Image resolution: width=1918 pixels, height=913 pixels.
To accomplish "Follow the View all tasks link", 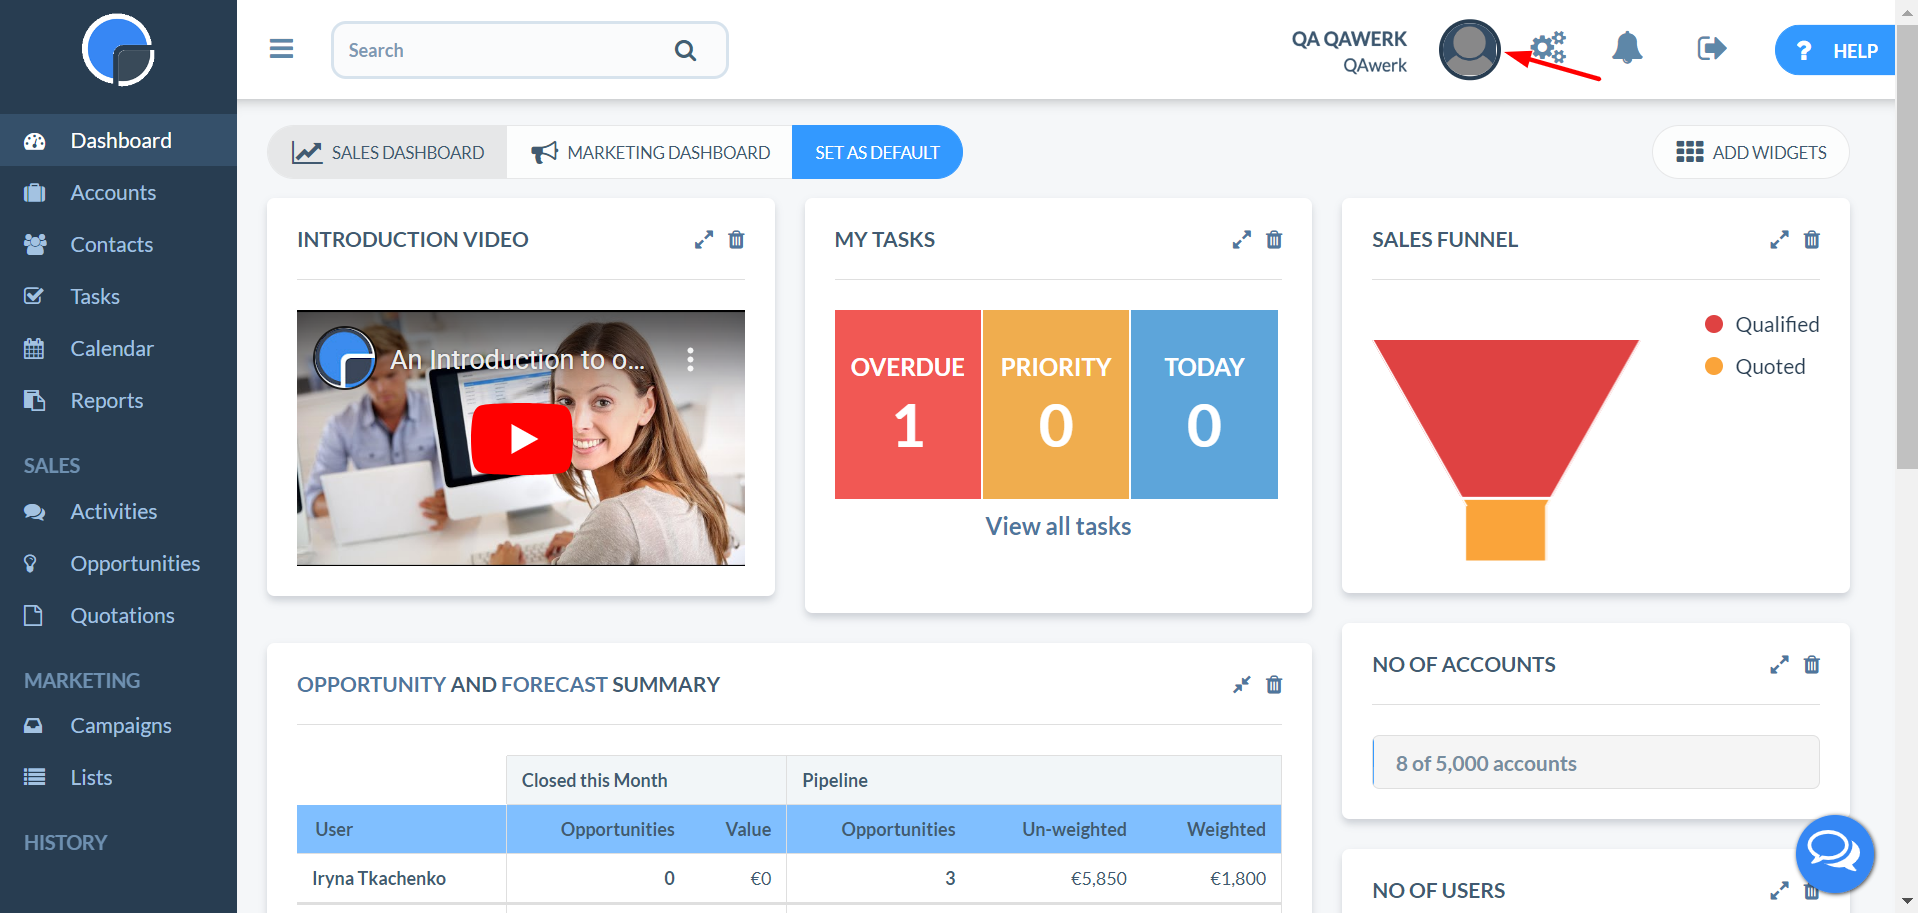I will [1058, 526].
